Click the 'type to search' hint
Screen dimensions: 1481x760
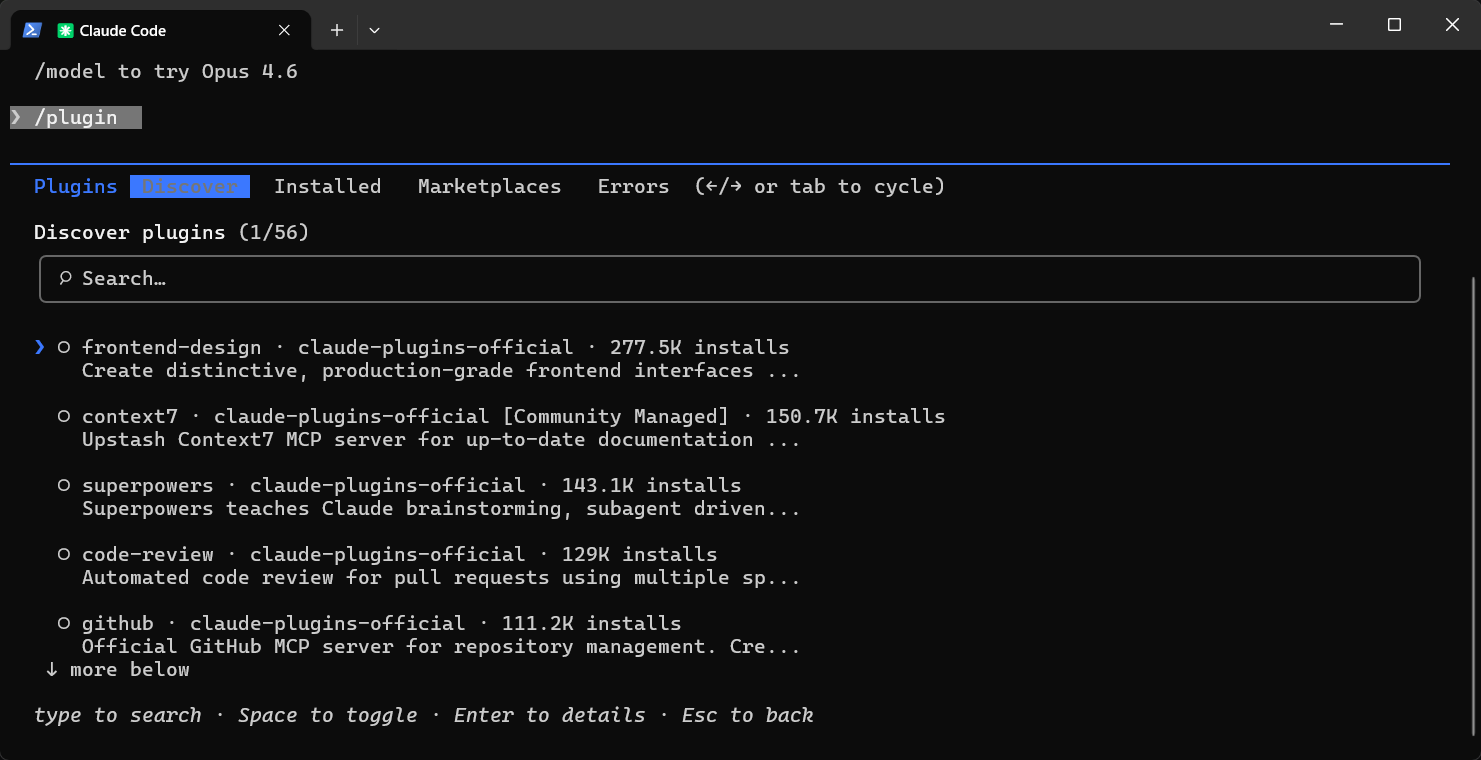click(118, 716)
